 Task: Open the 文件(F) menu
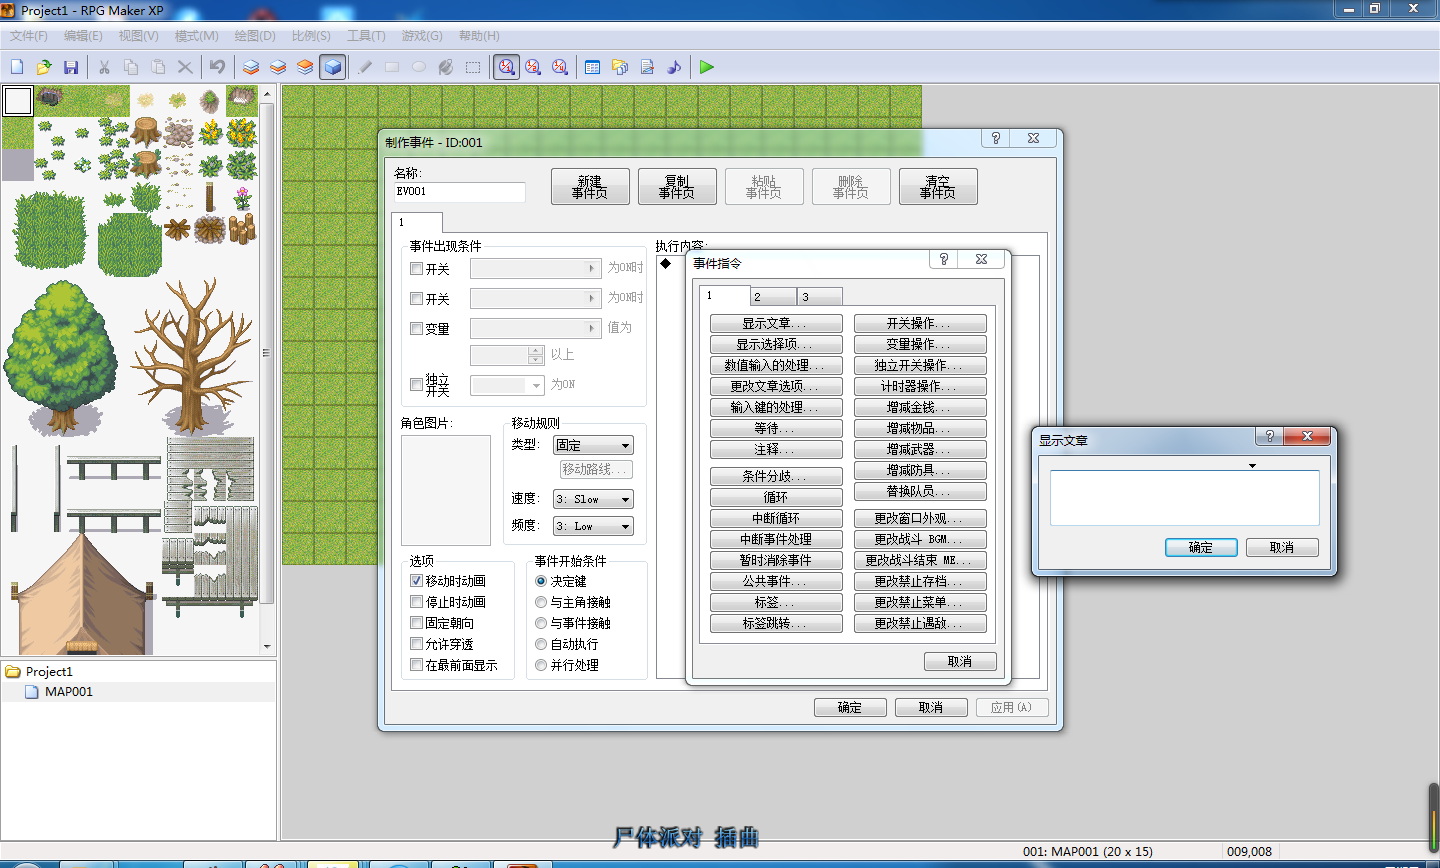[29, 35]
